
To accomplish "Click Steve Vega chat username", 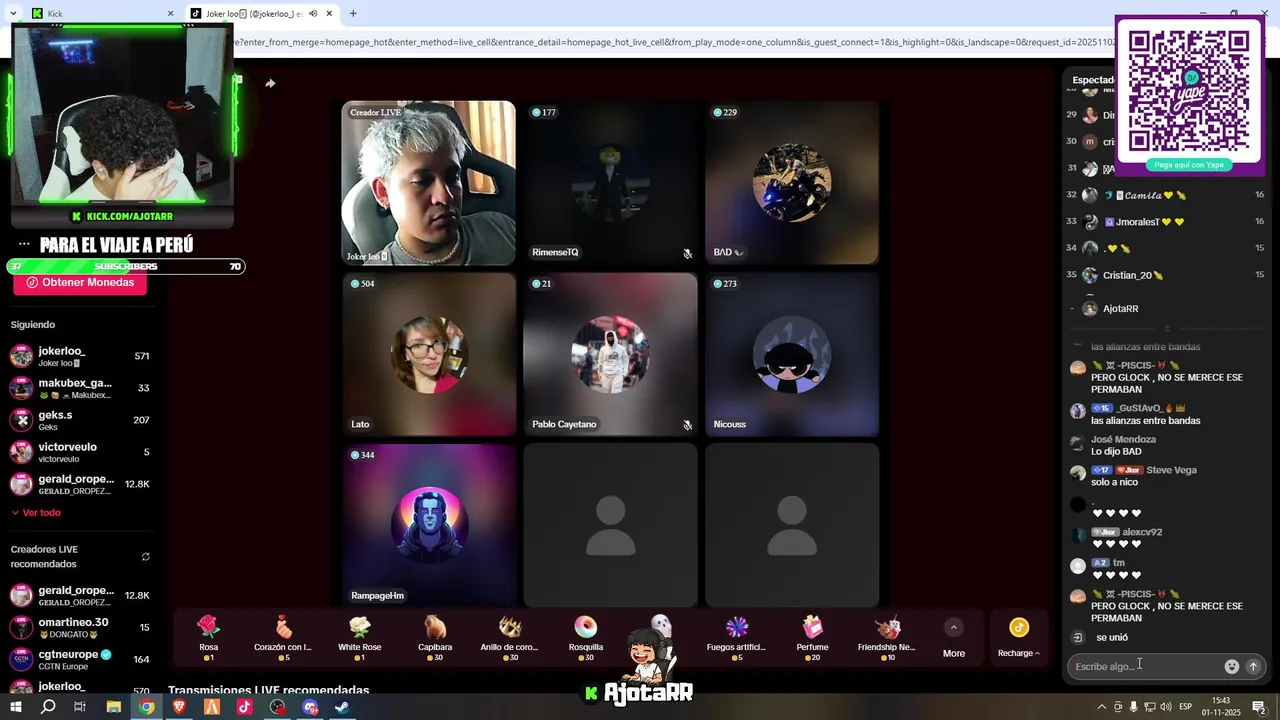I will coord(1171,470).
